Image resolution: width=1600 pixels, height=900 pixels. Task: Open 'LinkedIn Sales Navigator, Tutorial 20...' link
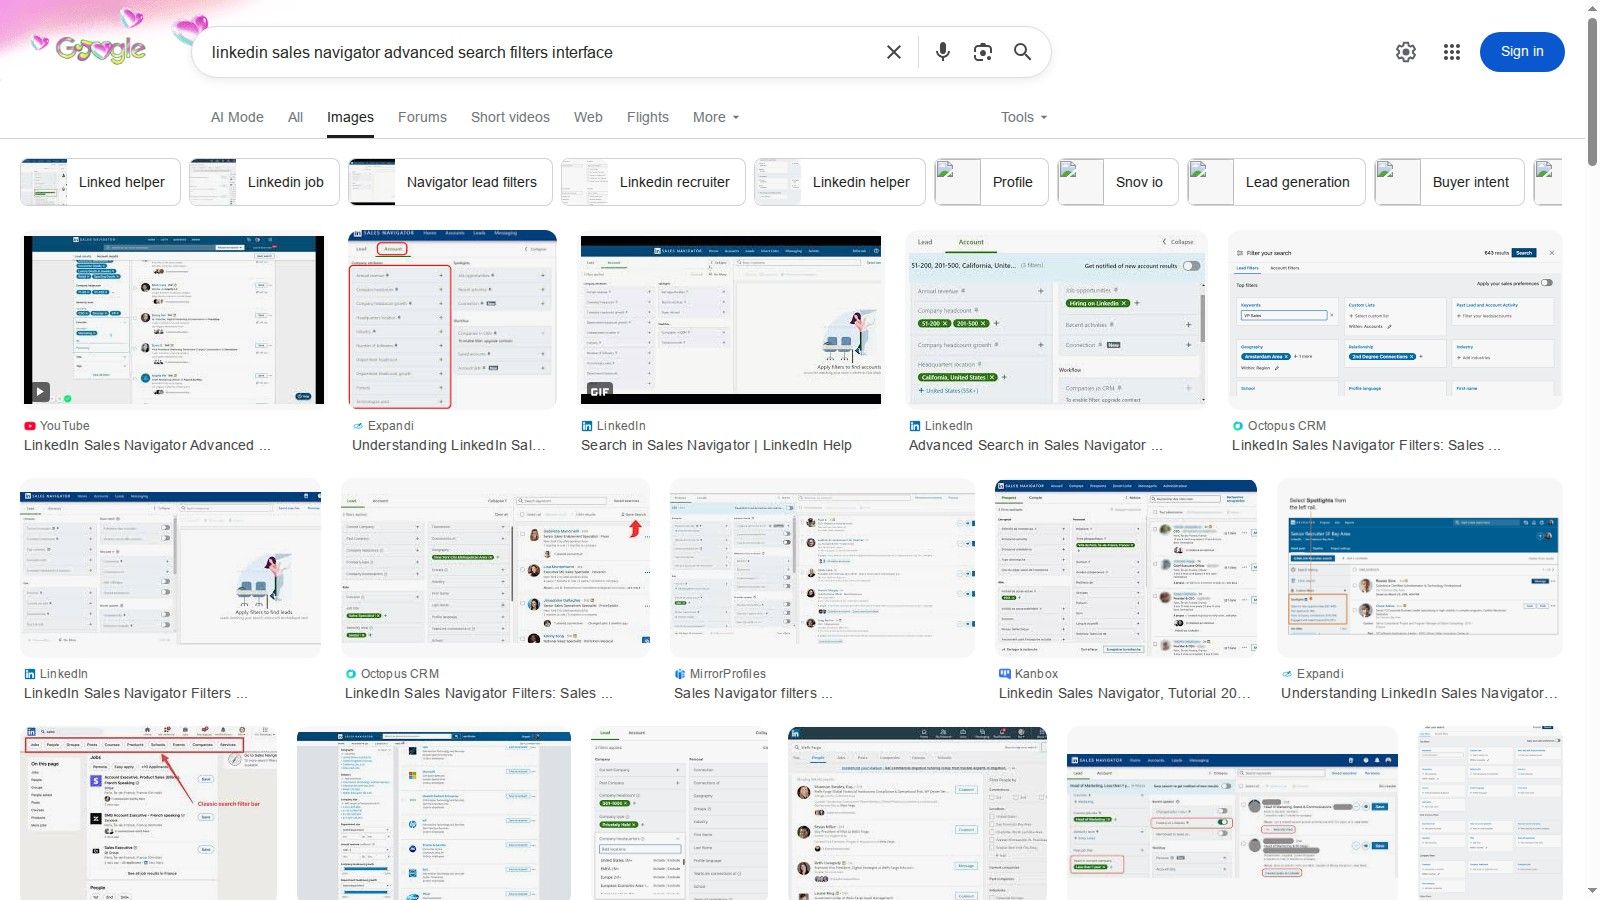(1124, 693)
